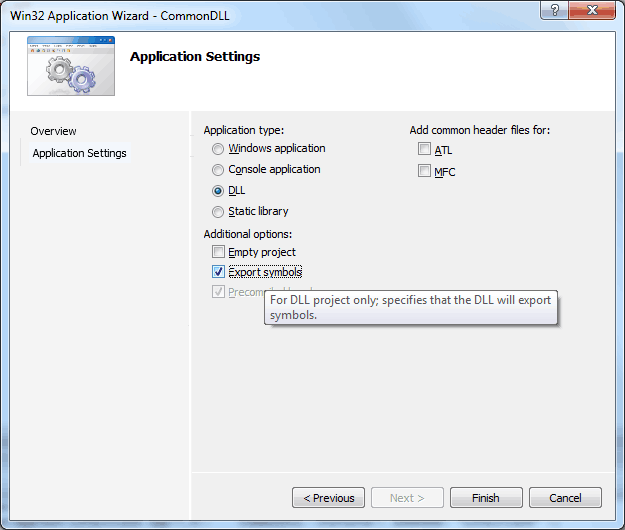Close the wizard with the red X
This screenshot has height=530, width=625.
pyautogui.click(x=592, y=10)
